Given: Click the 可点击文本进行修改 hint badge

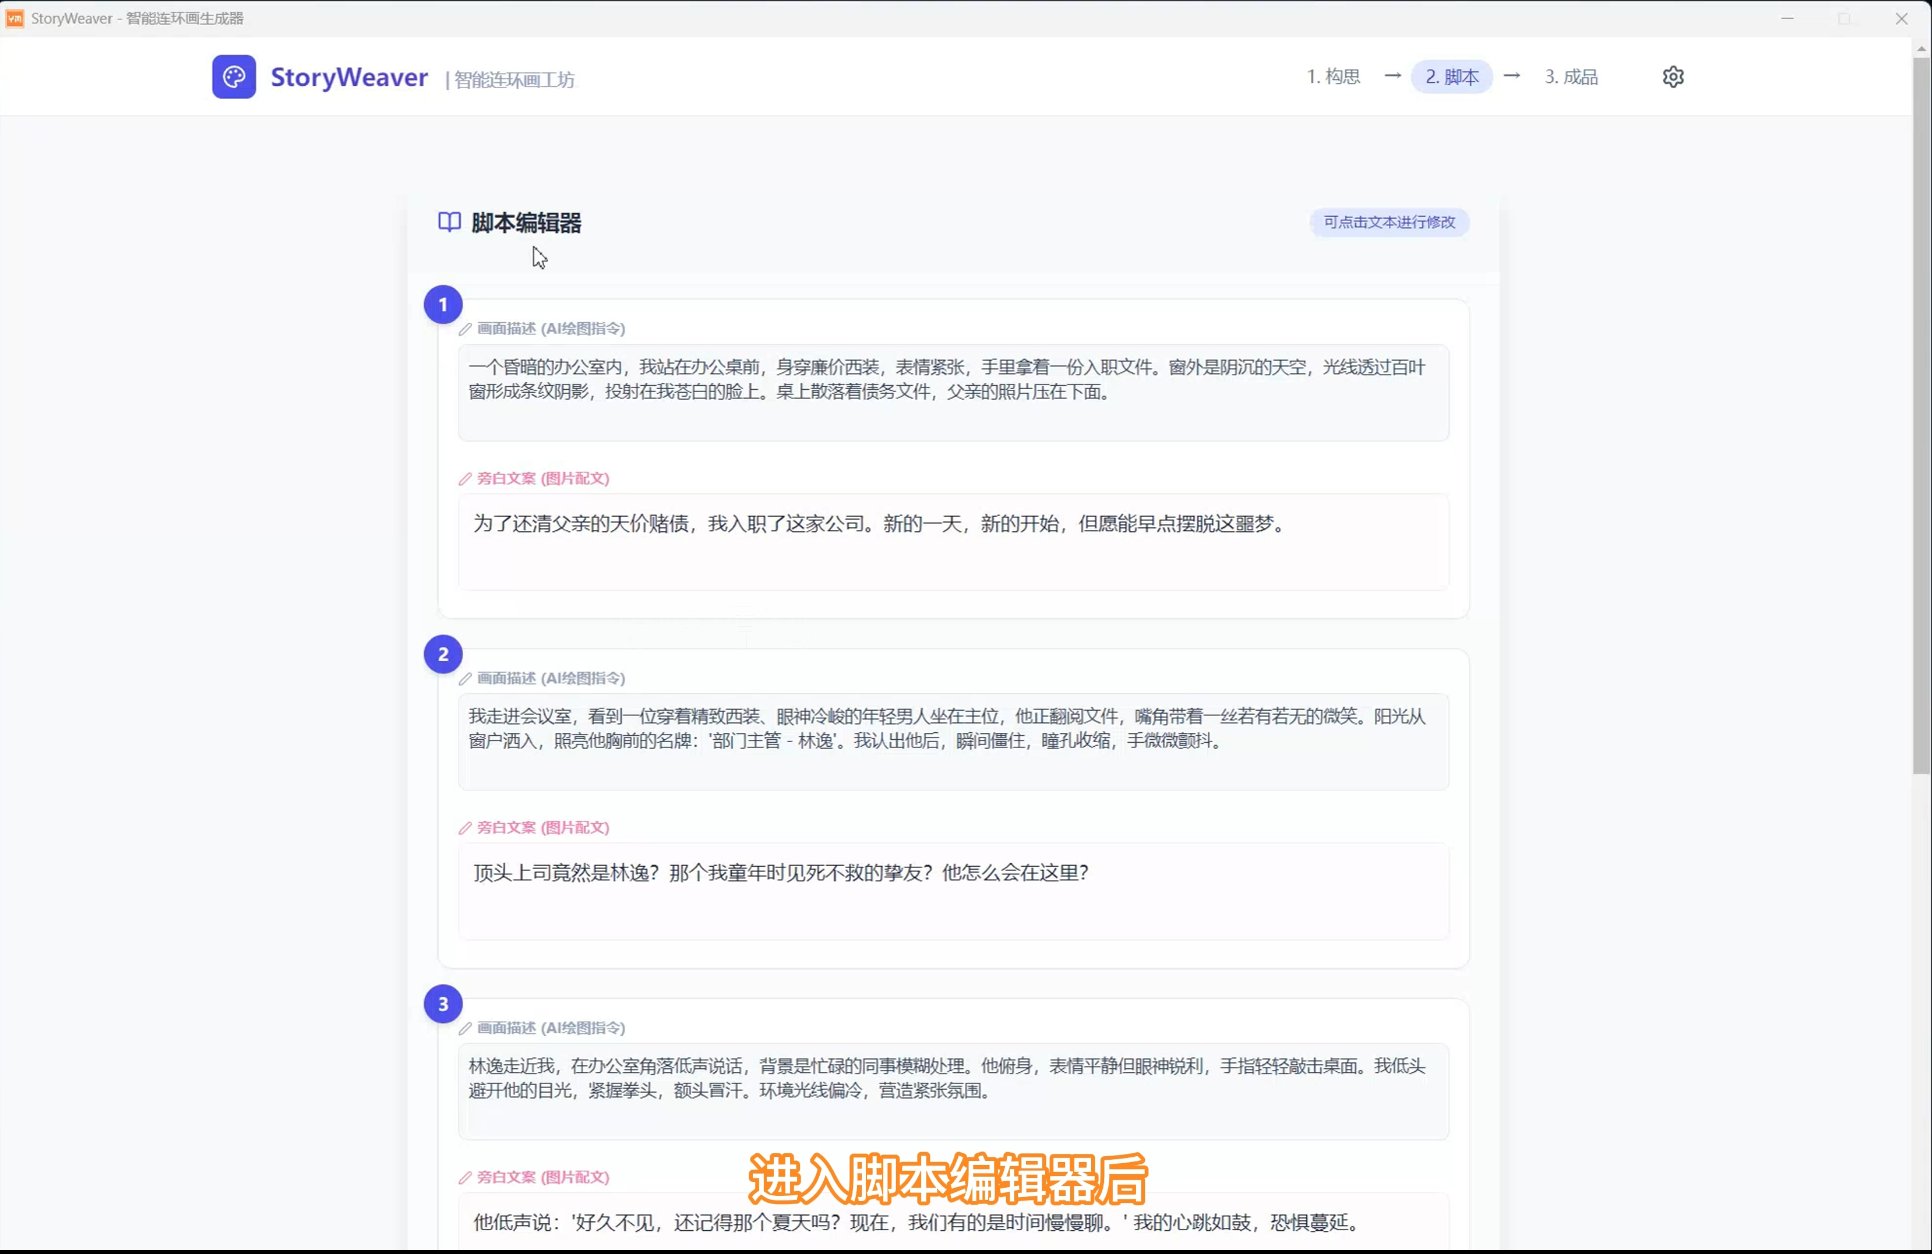Looking at the screenshot, I should 1389,222.
